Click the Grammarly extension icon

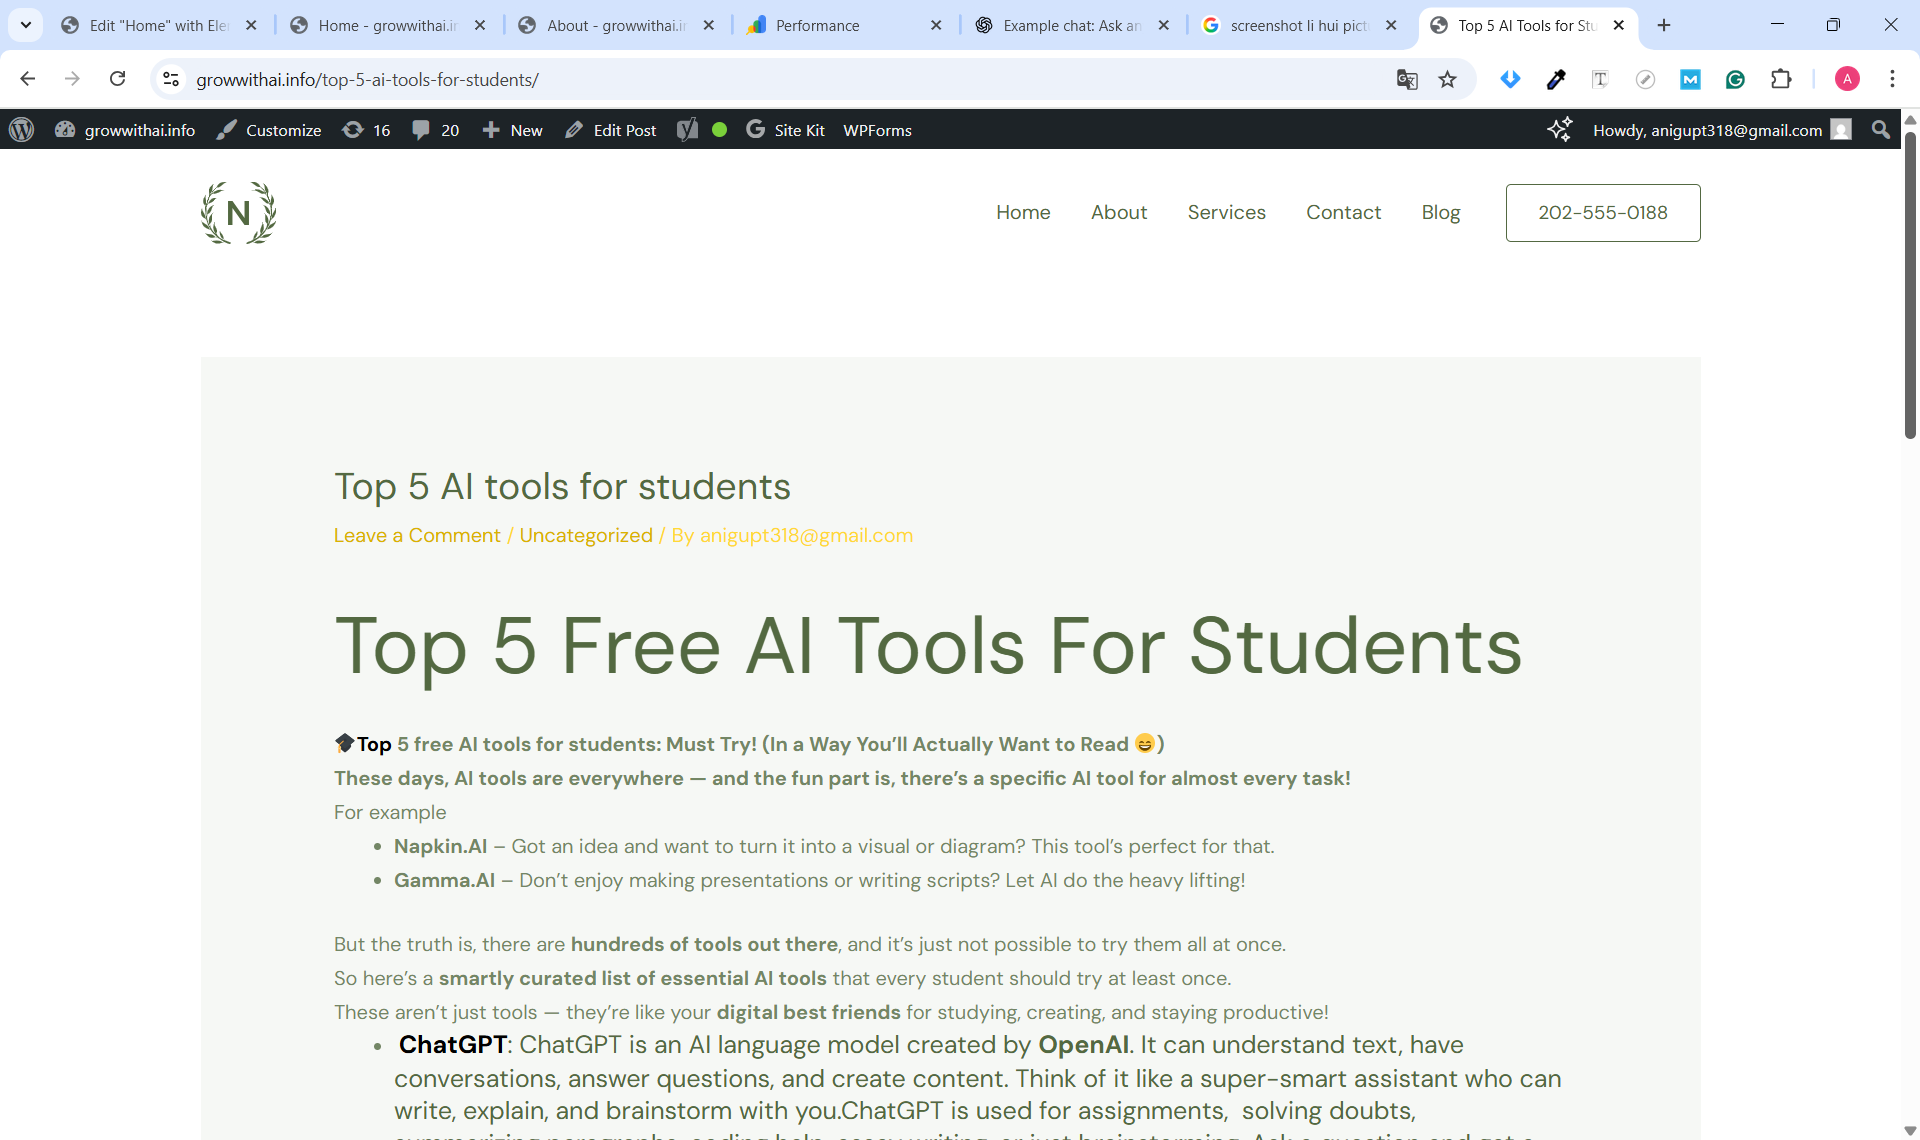pos(1735,79)
